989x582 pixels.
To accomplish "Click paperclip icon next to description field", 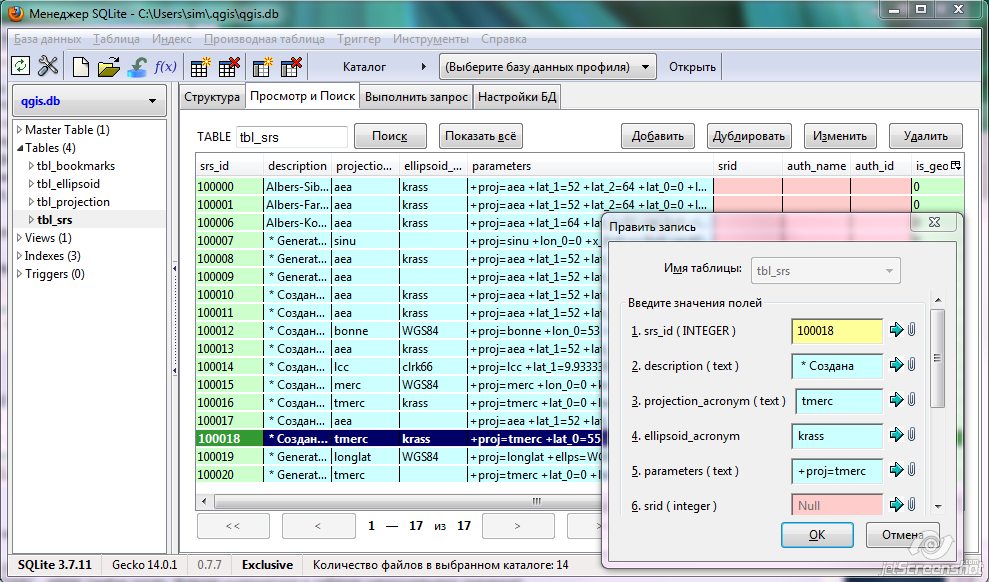I will [x=911, y=365].
